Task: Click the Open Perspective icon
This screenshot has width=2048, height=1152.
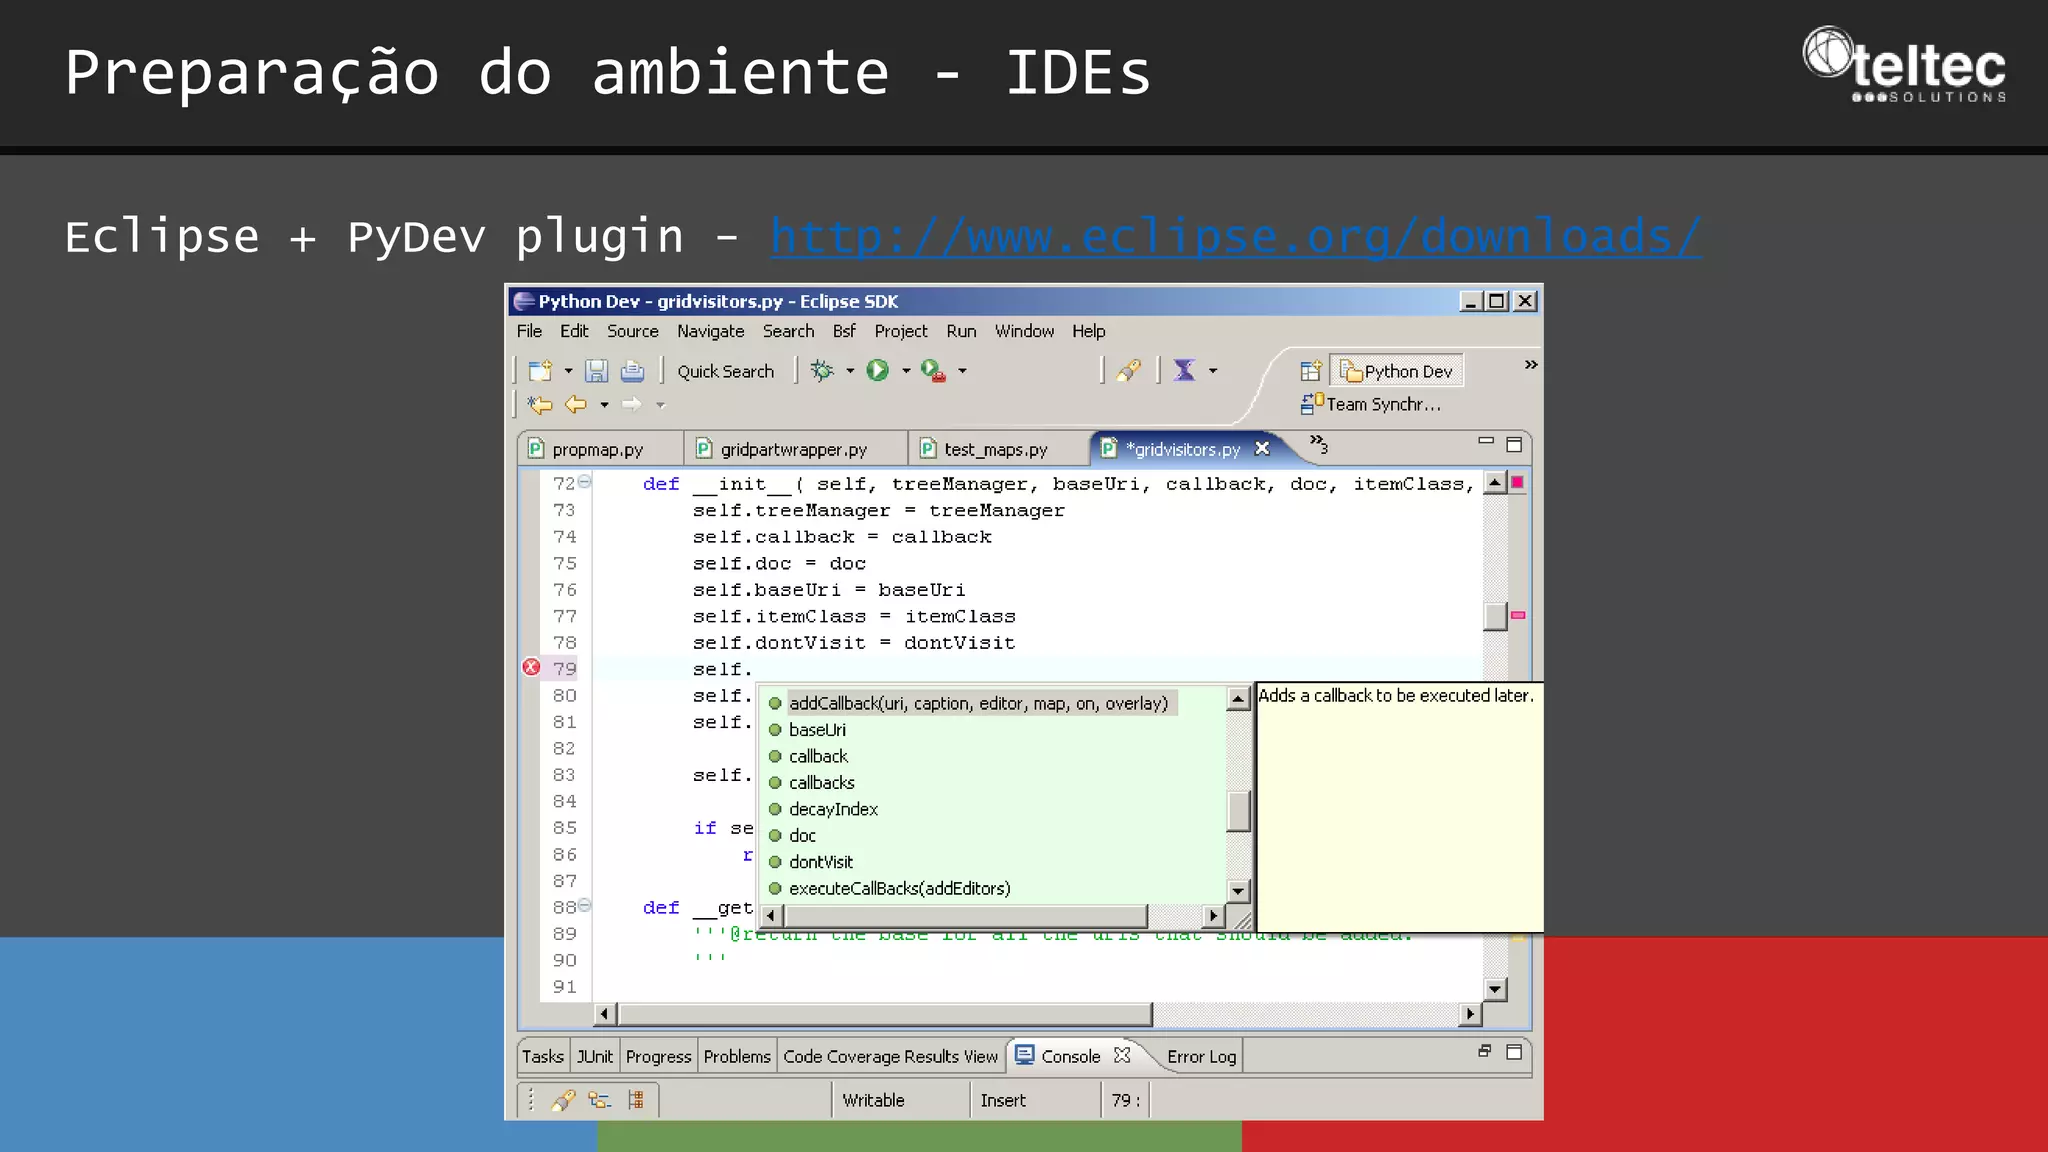Action: click(x=1310, y=372)
